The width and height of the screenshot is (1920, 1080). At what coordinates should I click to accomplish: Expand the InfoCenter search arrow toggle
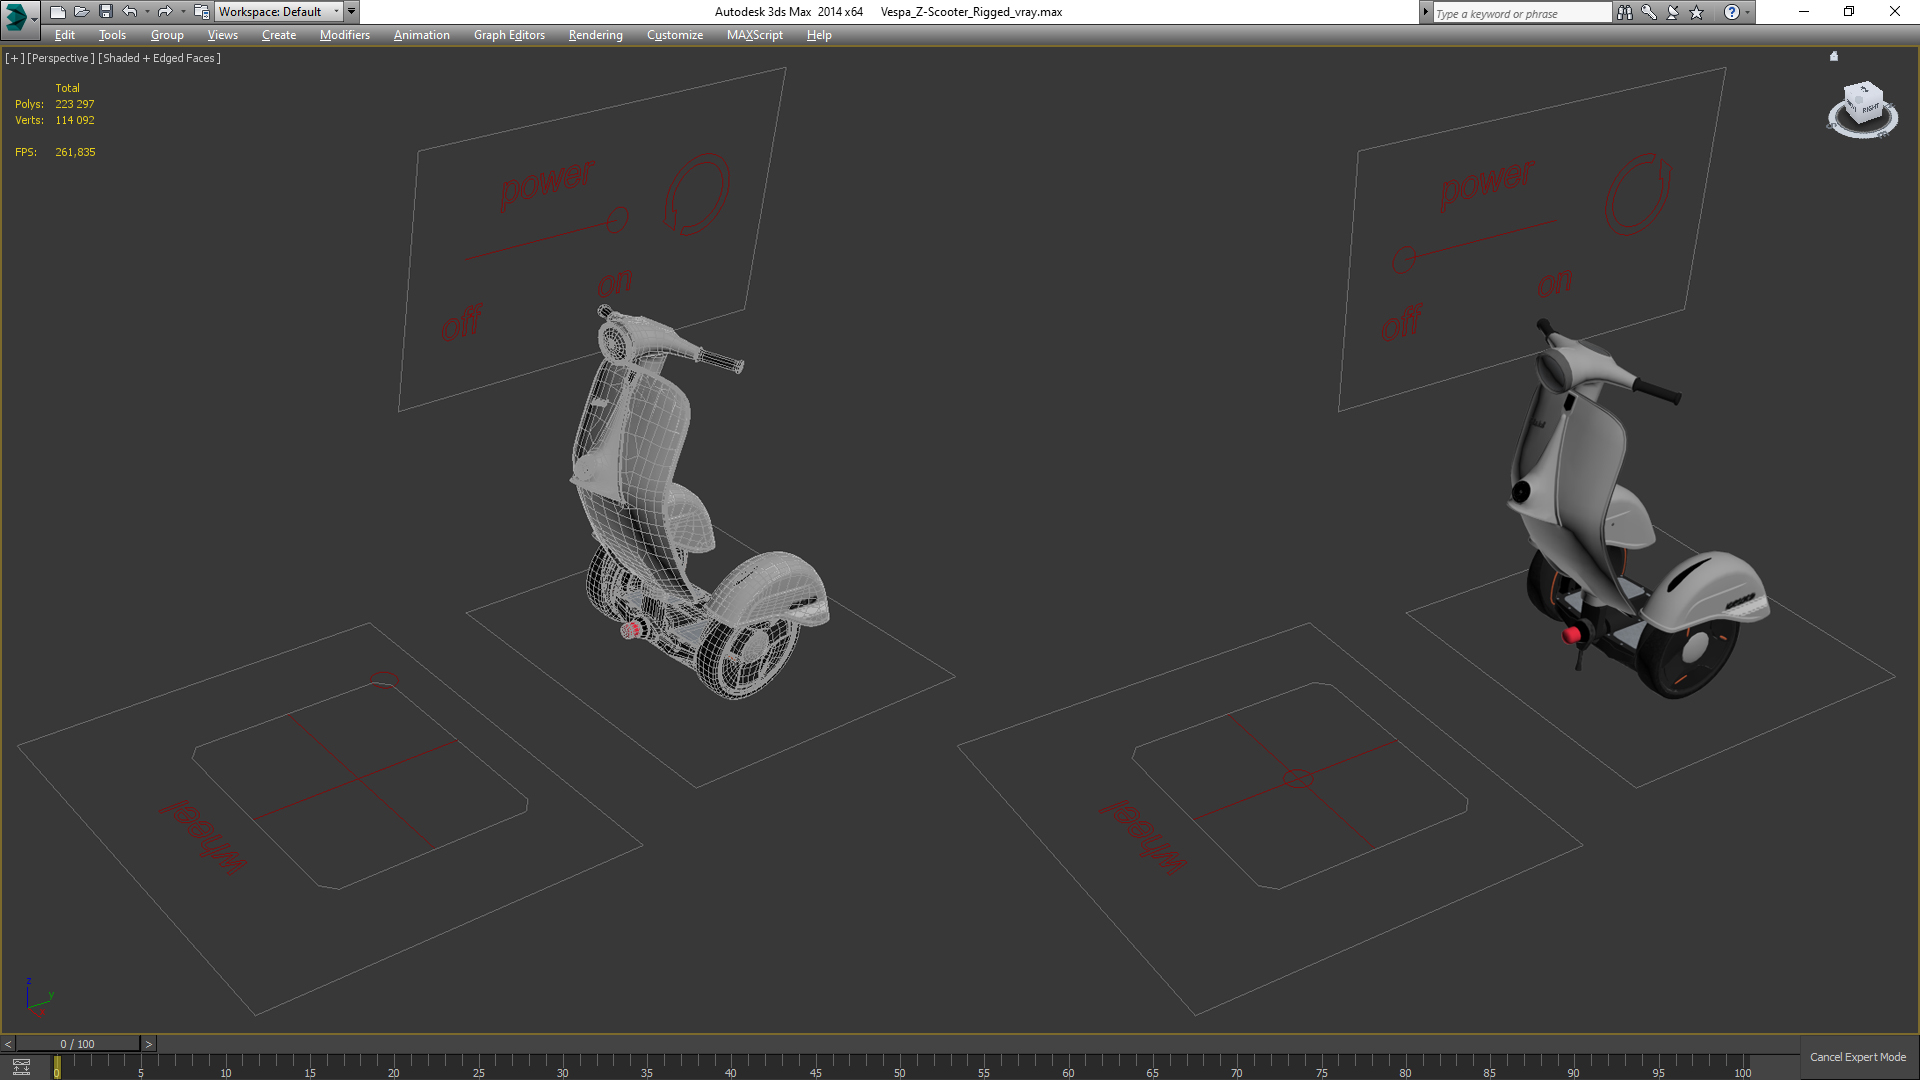pyautogui.click(x=1425, y=12)
